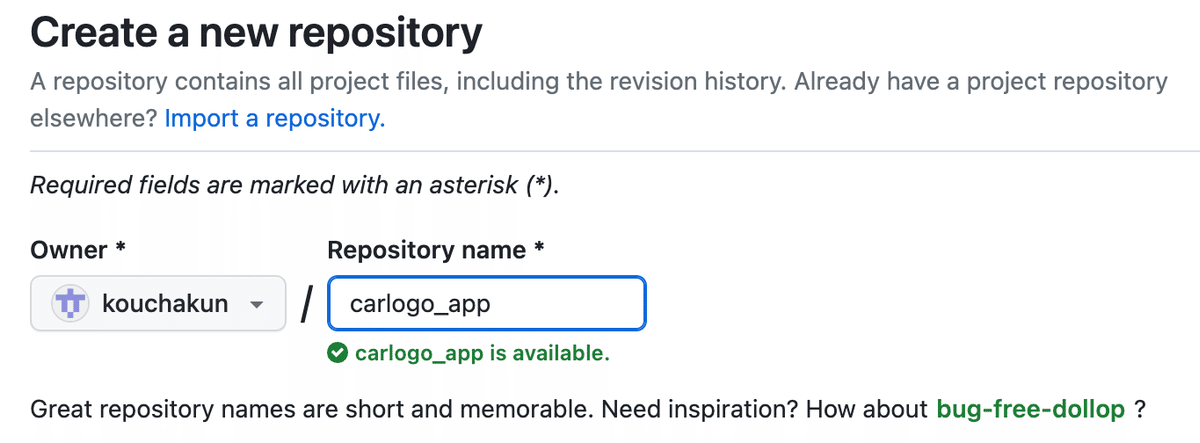Viewport: 1200px width, 443px height.
Task: Open the Import a repository link
Action: click(x=274, y=118)
